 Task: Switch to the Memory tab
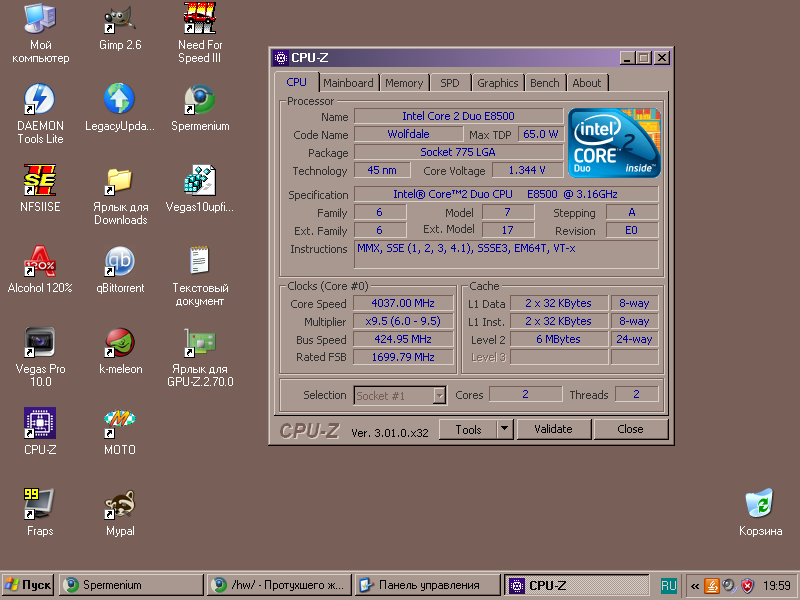(404, 83)
